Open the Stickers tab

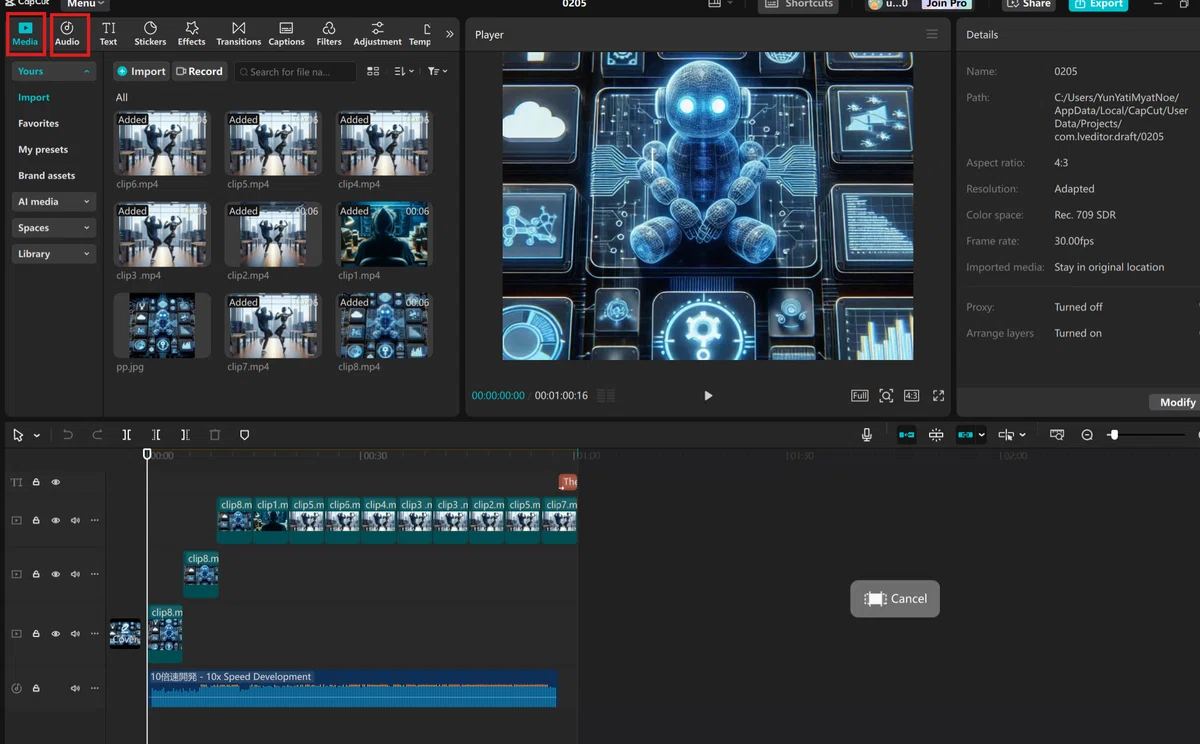click(x=150, y=34)
